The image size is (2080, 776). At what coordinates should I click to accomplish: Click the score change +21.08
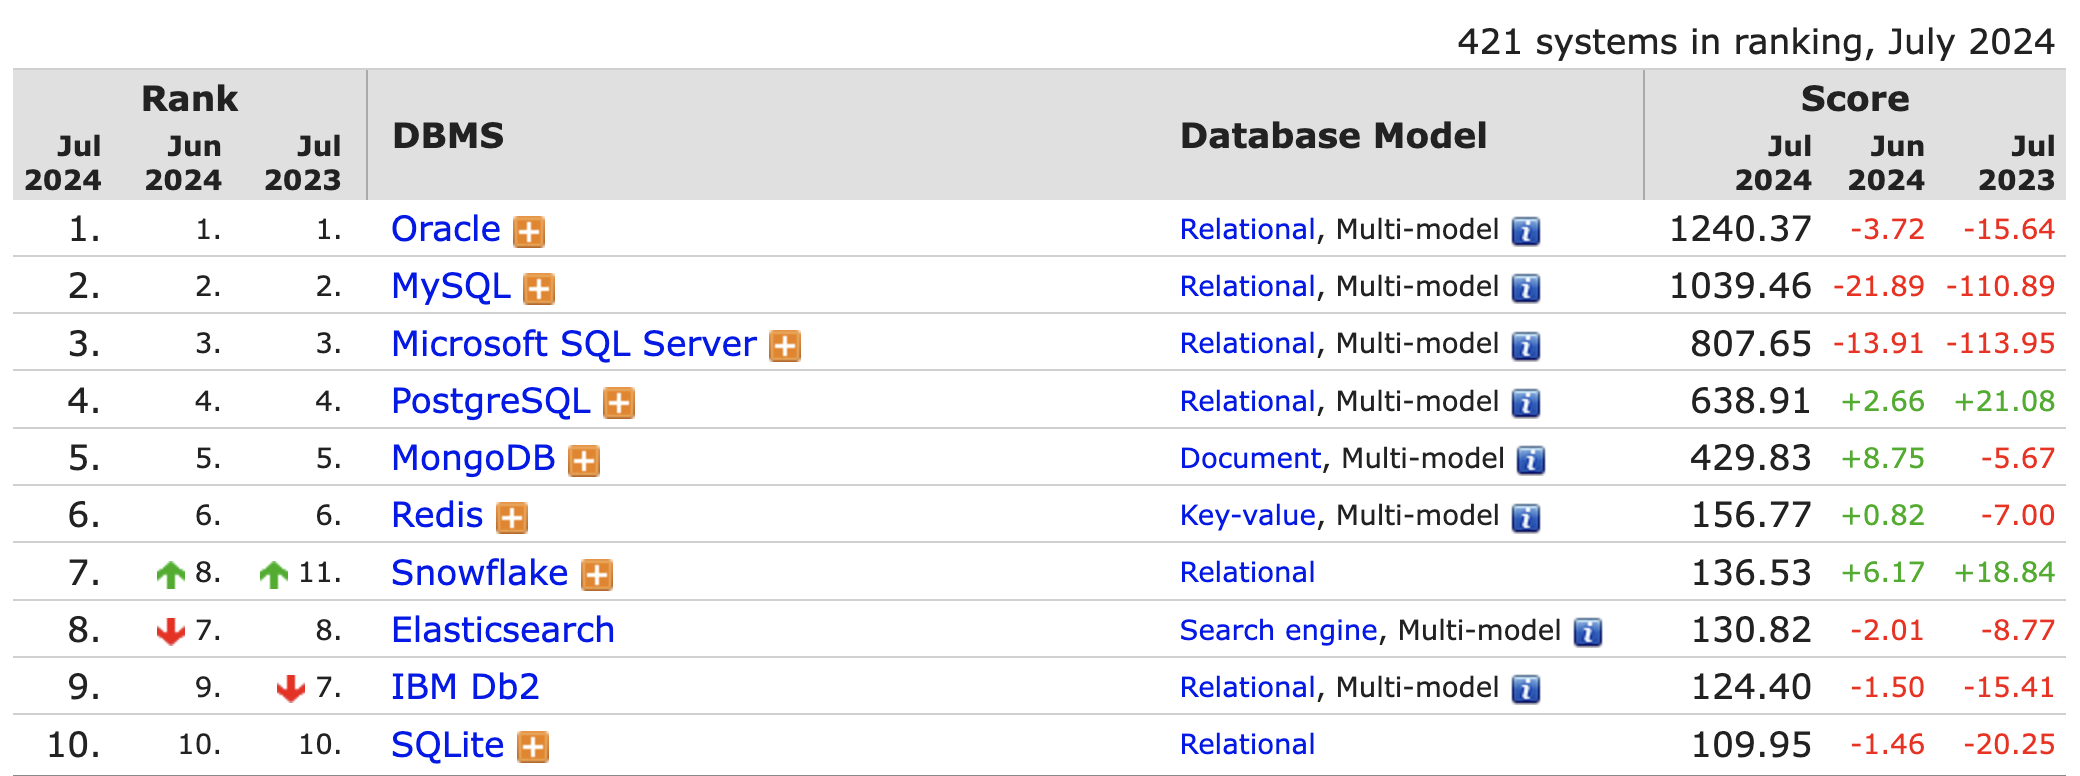[x=2004, y=402]
